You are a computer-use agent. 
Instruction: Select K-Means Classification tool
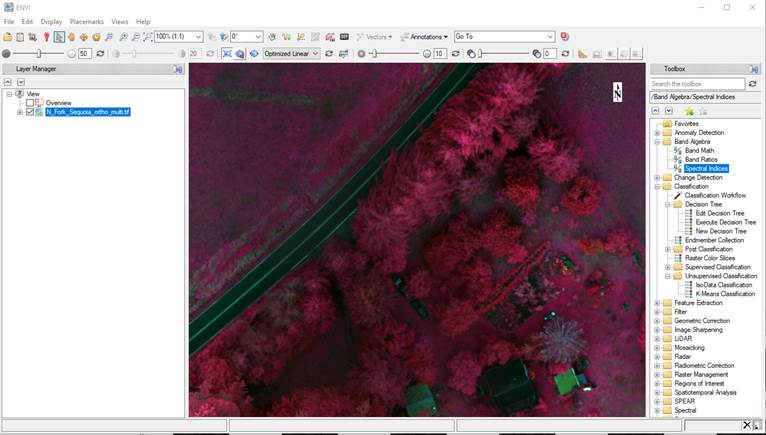(x=725, y=294)
